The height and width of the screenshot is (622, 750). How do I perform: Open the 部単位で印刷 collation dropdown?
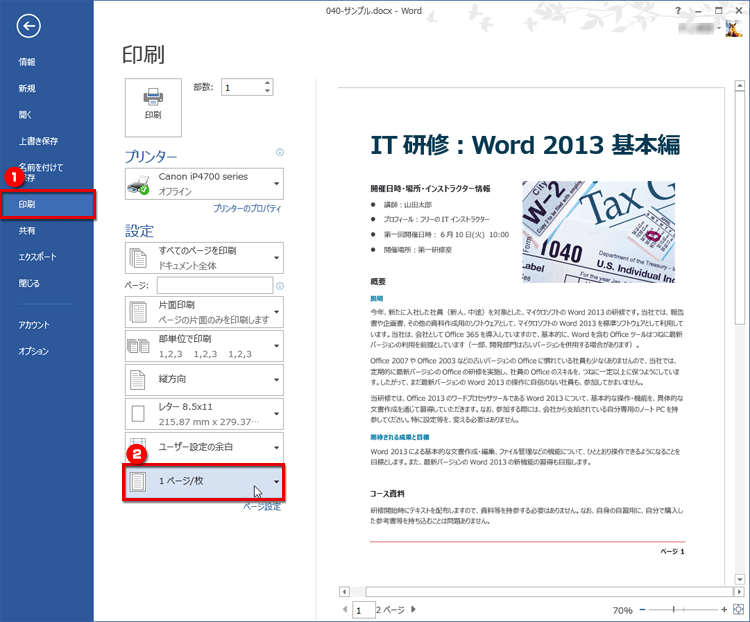[204, 346]
